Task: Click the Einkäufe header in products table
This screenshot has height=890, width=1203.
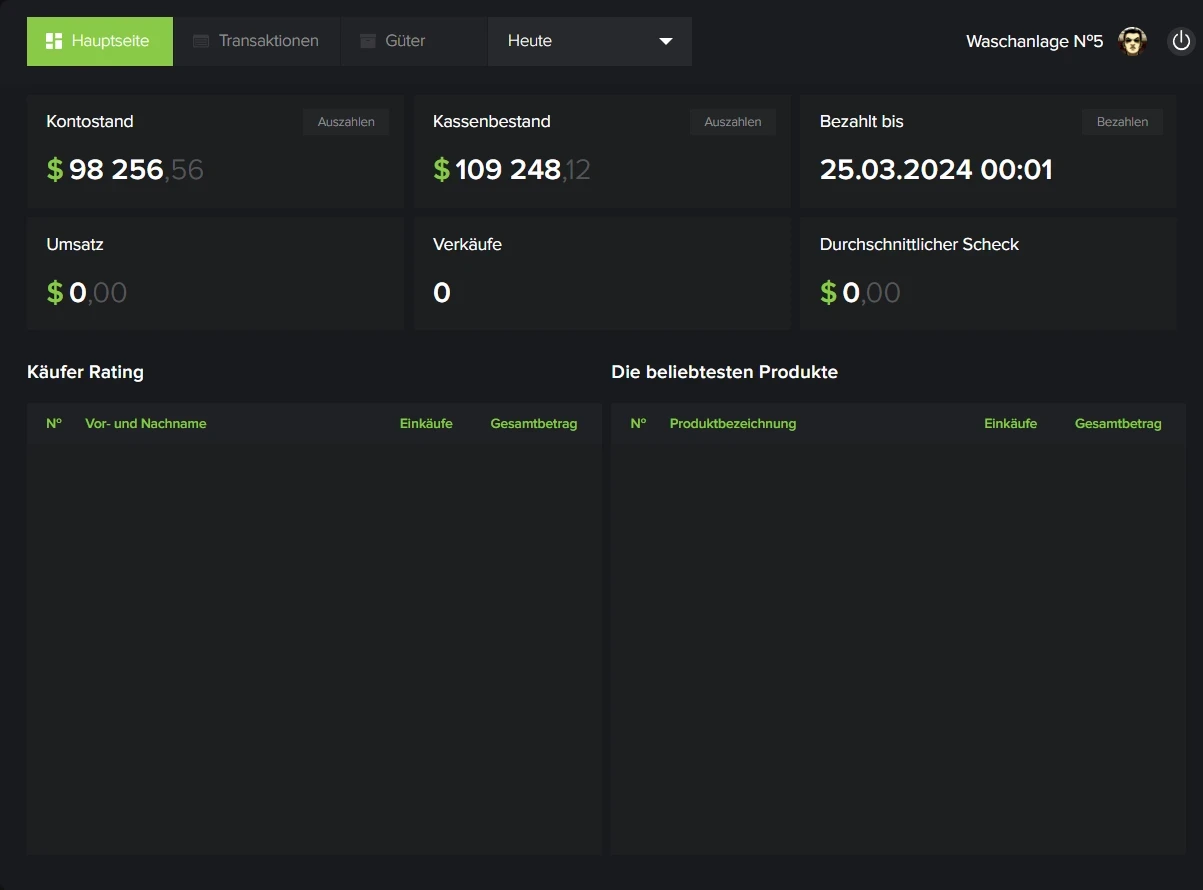Action: coord(1010,424)
